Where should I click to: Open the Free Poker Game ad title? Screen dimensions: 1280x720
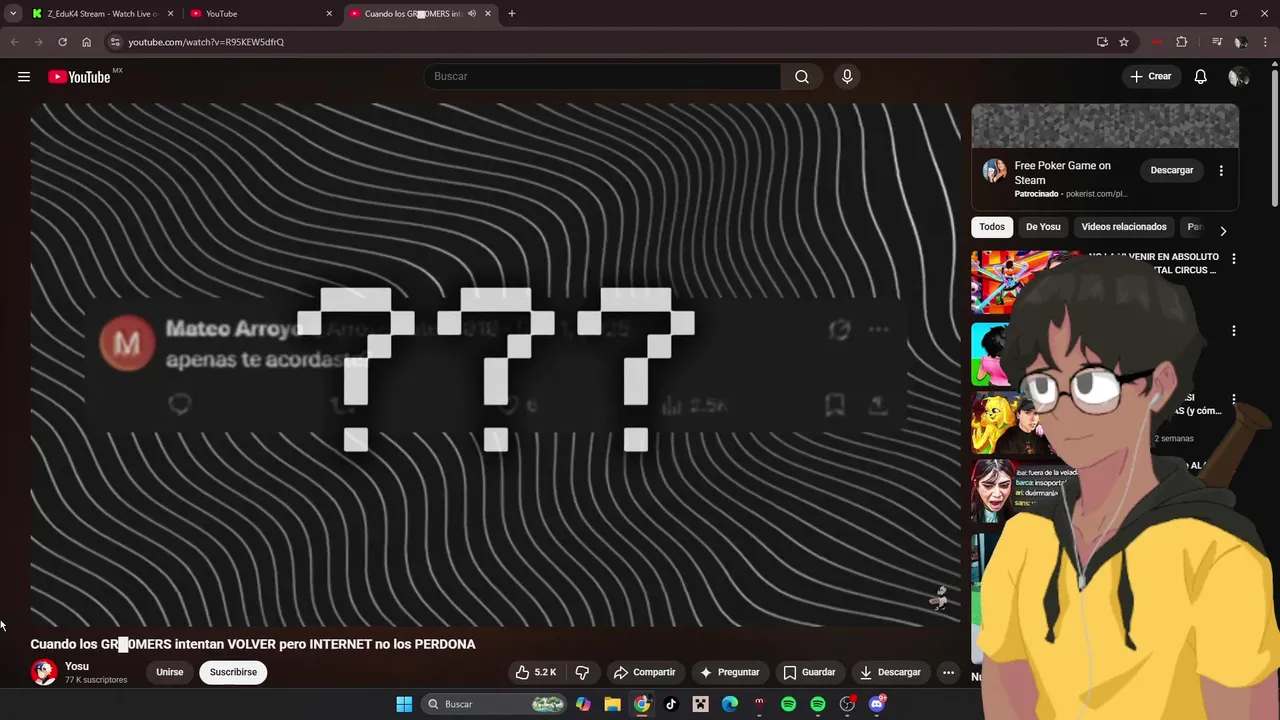point(1062,173)
